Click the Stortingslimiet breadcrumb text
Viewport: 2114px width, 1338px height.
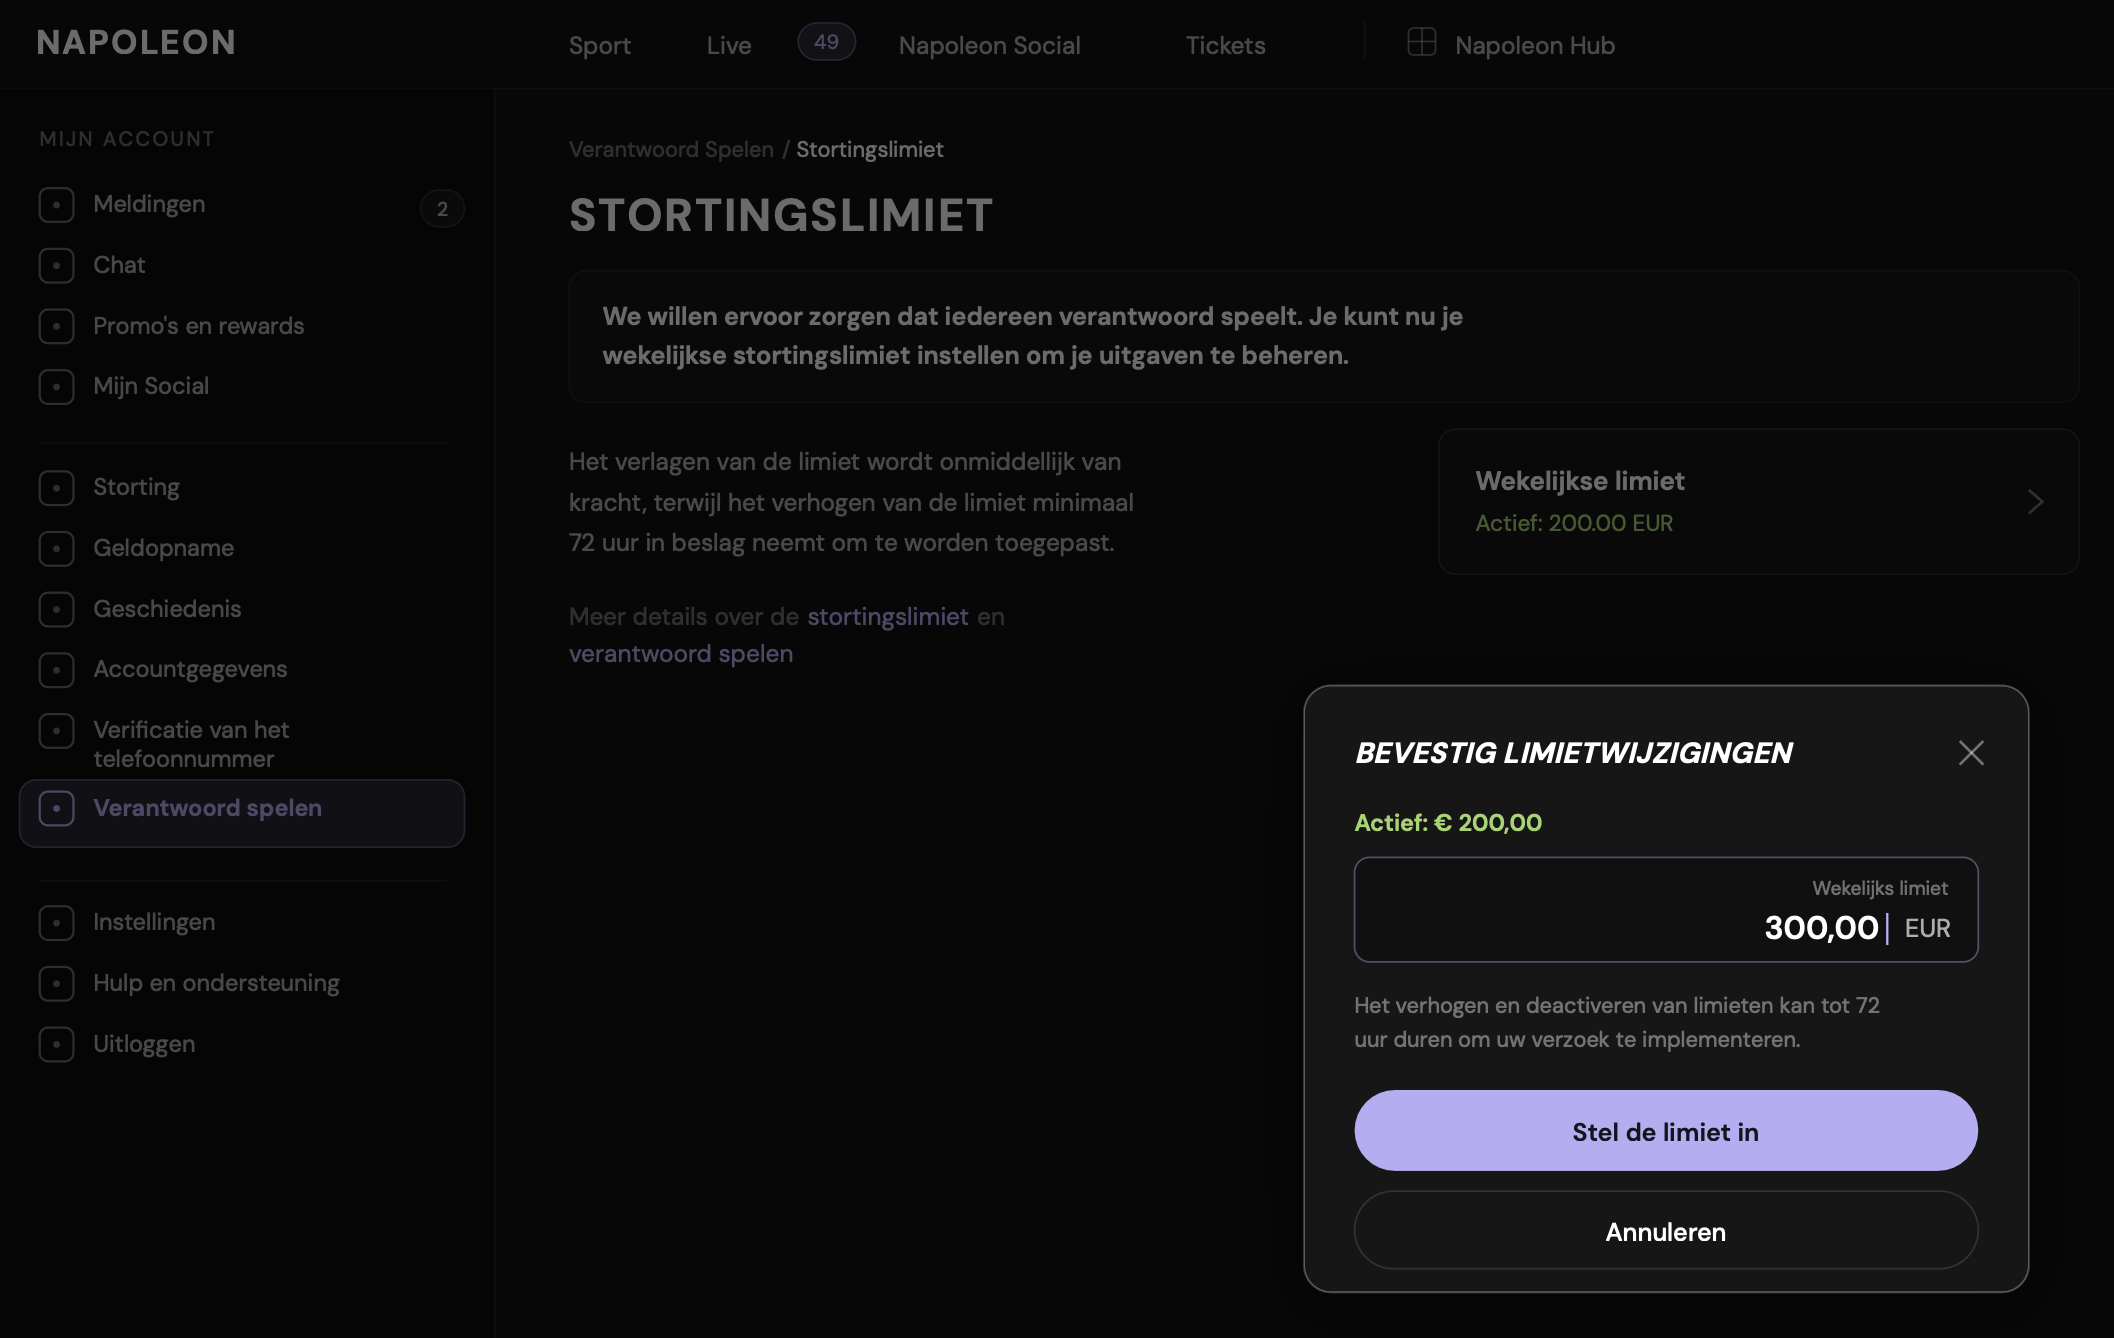(870, 150)
